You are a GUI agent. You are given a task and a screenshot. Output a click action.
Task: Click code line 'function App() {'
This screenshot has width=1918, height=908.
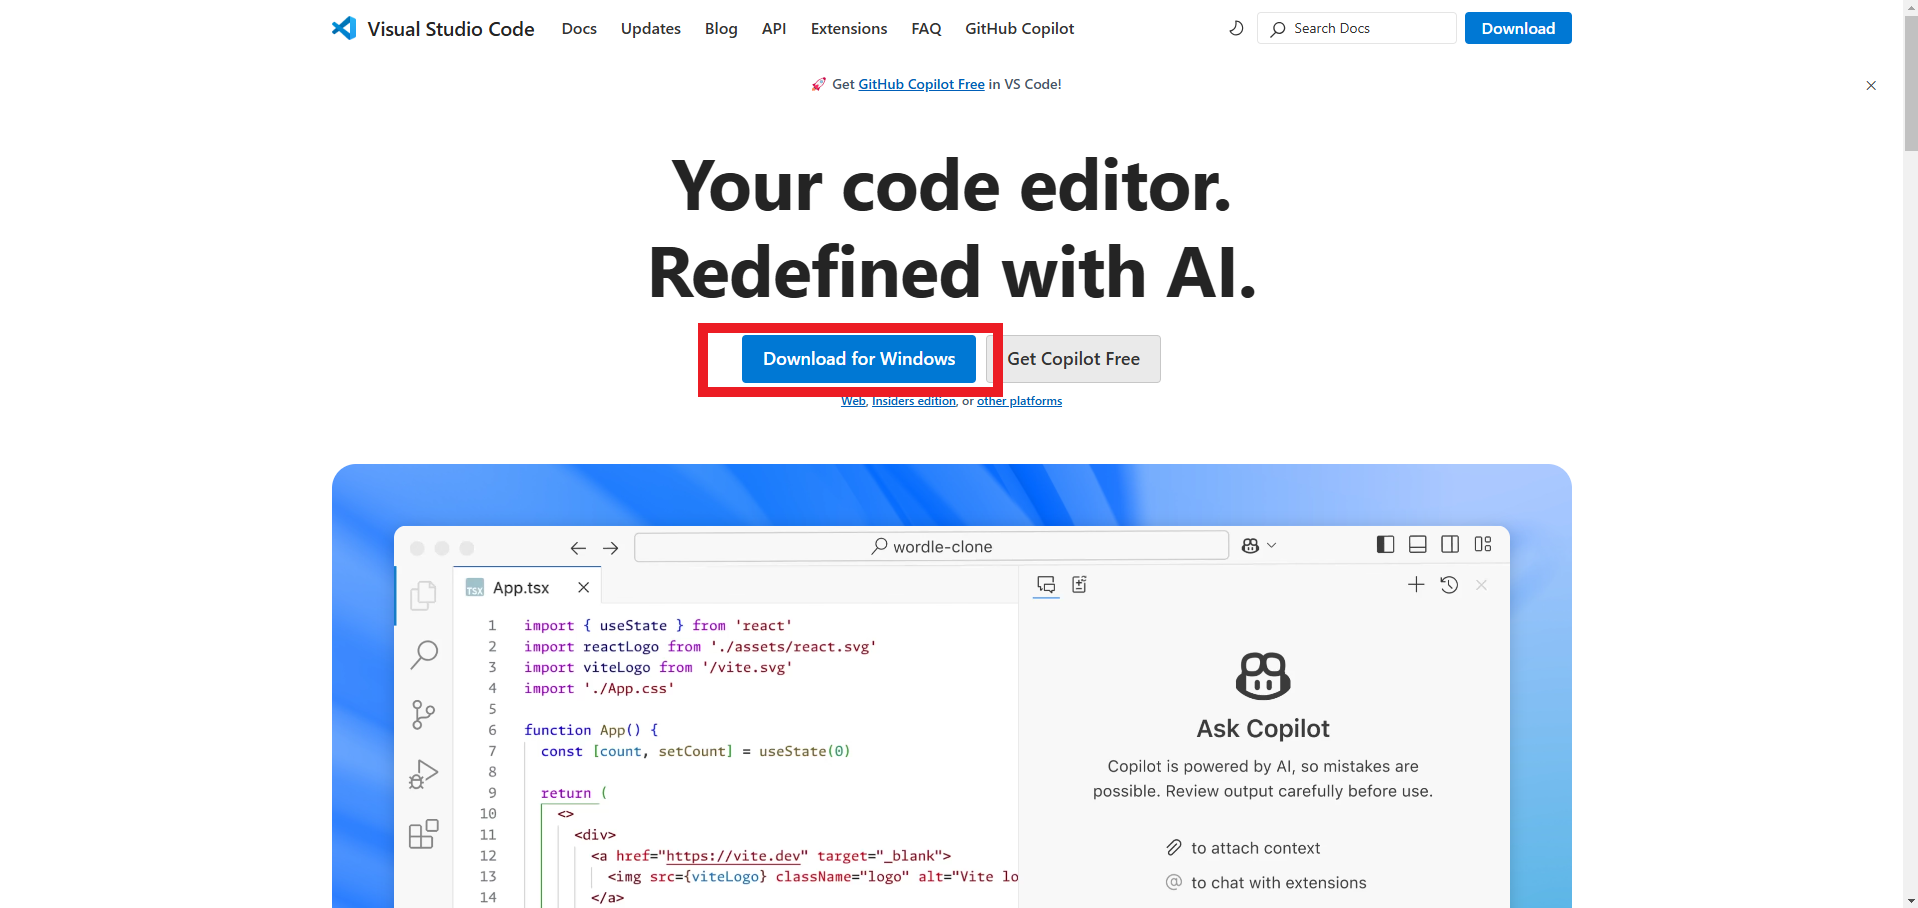[591, 730]
